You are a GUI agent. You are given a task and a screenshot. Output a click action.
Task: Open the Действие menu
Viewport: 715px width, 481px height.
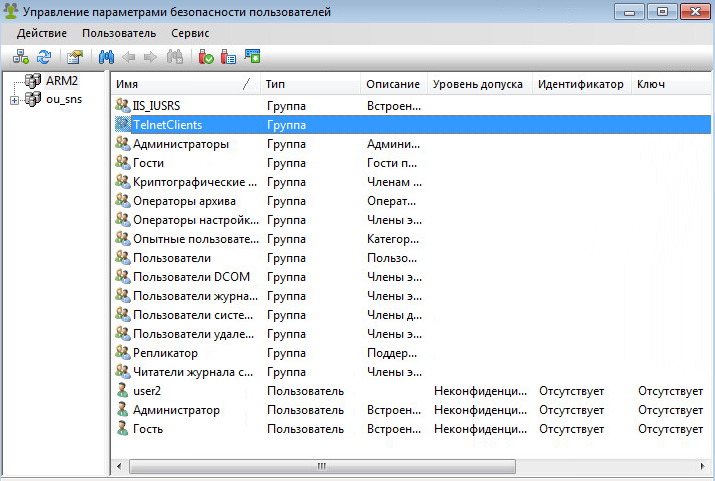(x=41, y=33)
